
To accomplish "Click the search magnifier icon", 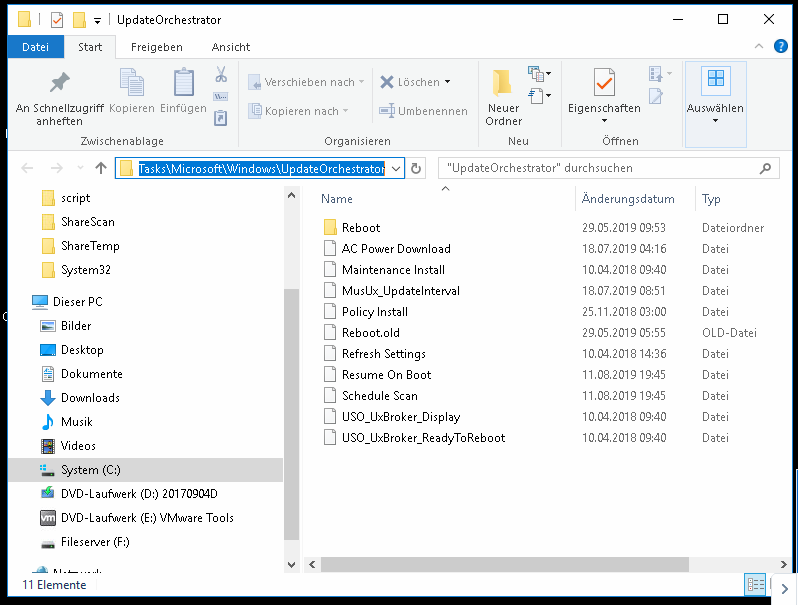I will pyautogui.click(x=765, y=168).
